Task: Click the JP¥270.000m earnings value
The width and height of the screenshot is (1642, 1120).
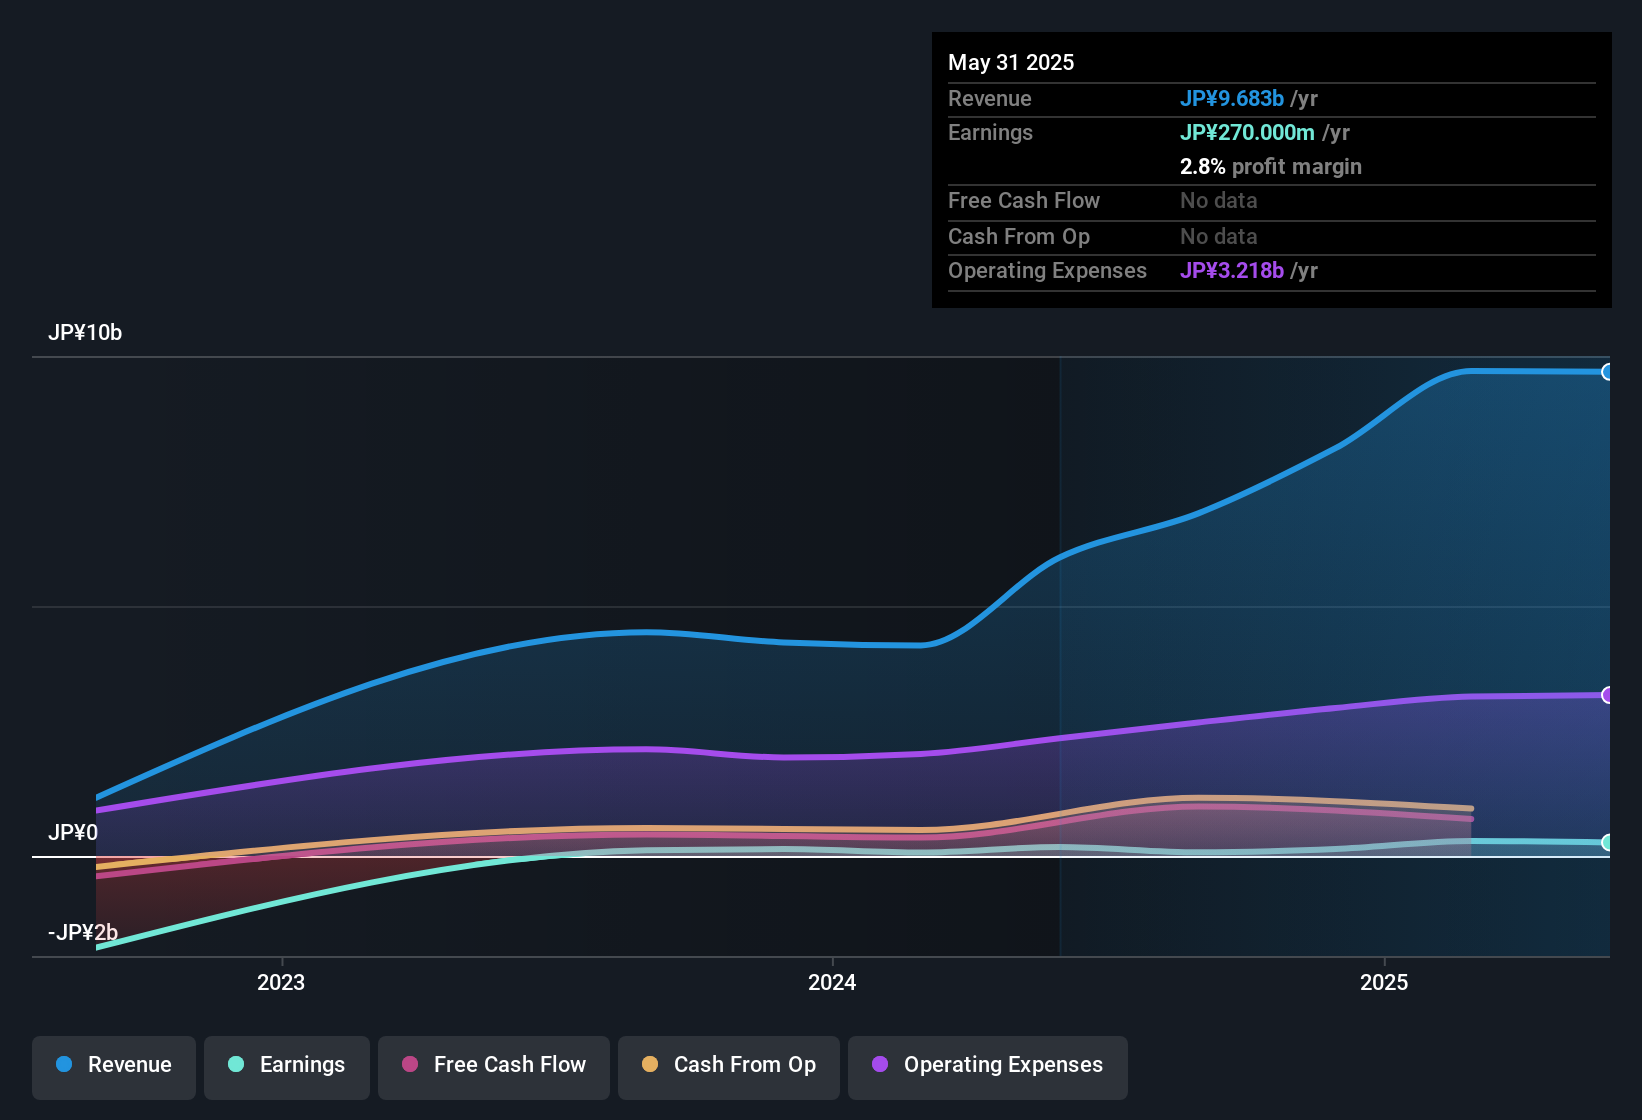Action: point(1247,133)
